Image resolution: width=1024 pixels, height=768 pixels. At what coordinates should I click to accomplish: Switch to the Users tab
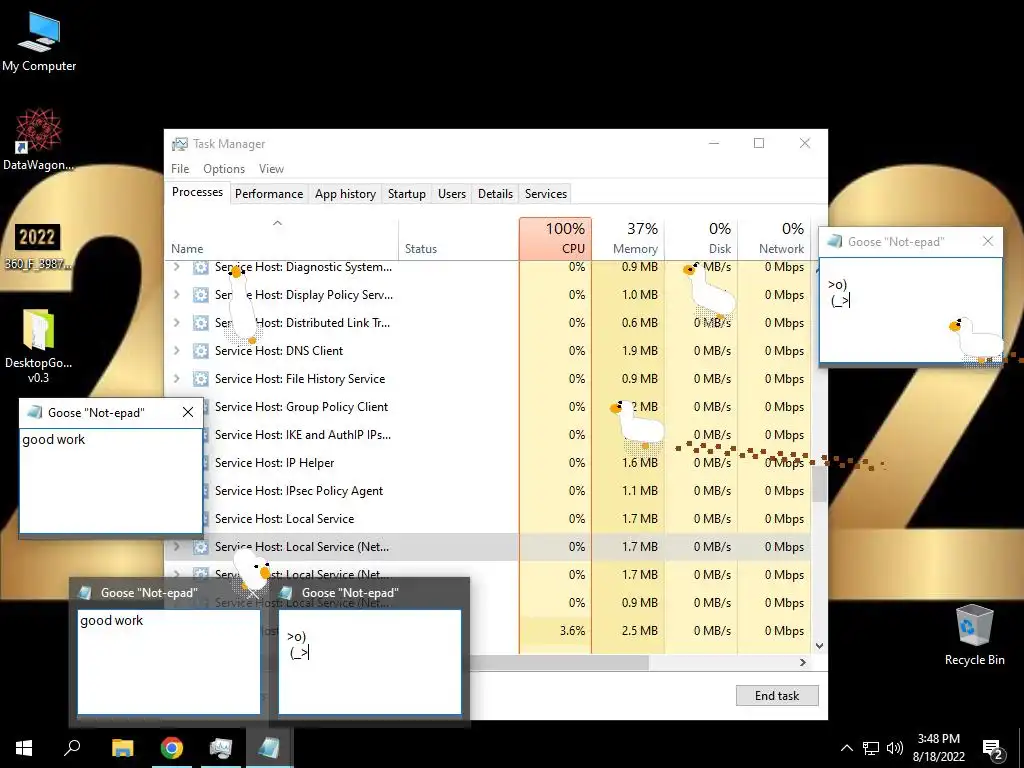click(452, 193)
